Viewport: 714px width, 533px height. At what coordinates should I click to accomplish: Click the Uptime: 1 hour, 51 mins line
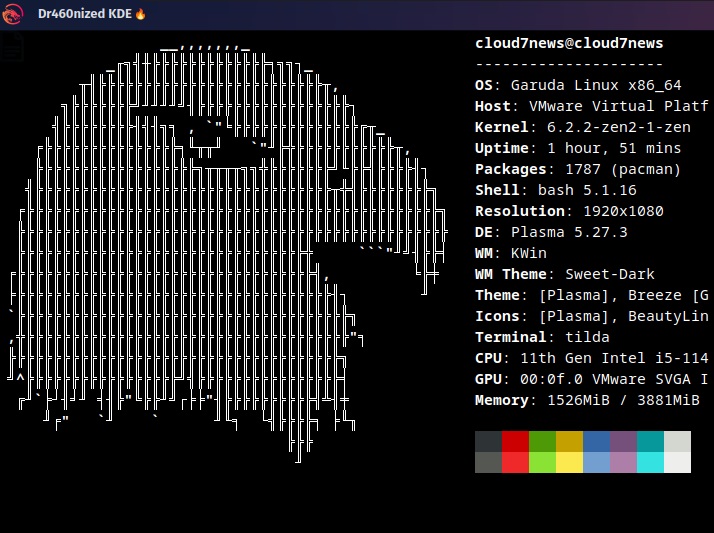pos(578,148)
